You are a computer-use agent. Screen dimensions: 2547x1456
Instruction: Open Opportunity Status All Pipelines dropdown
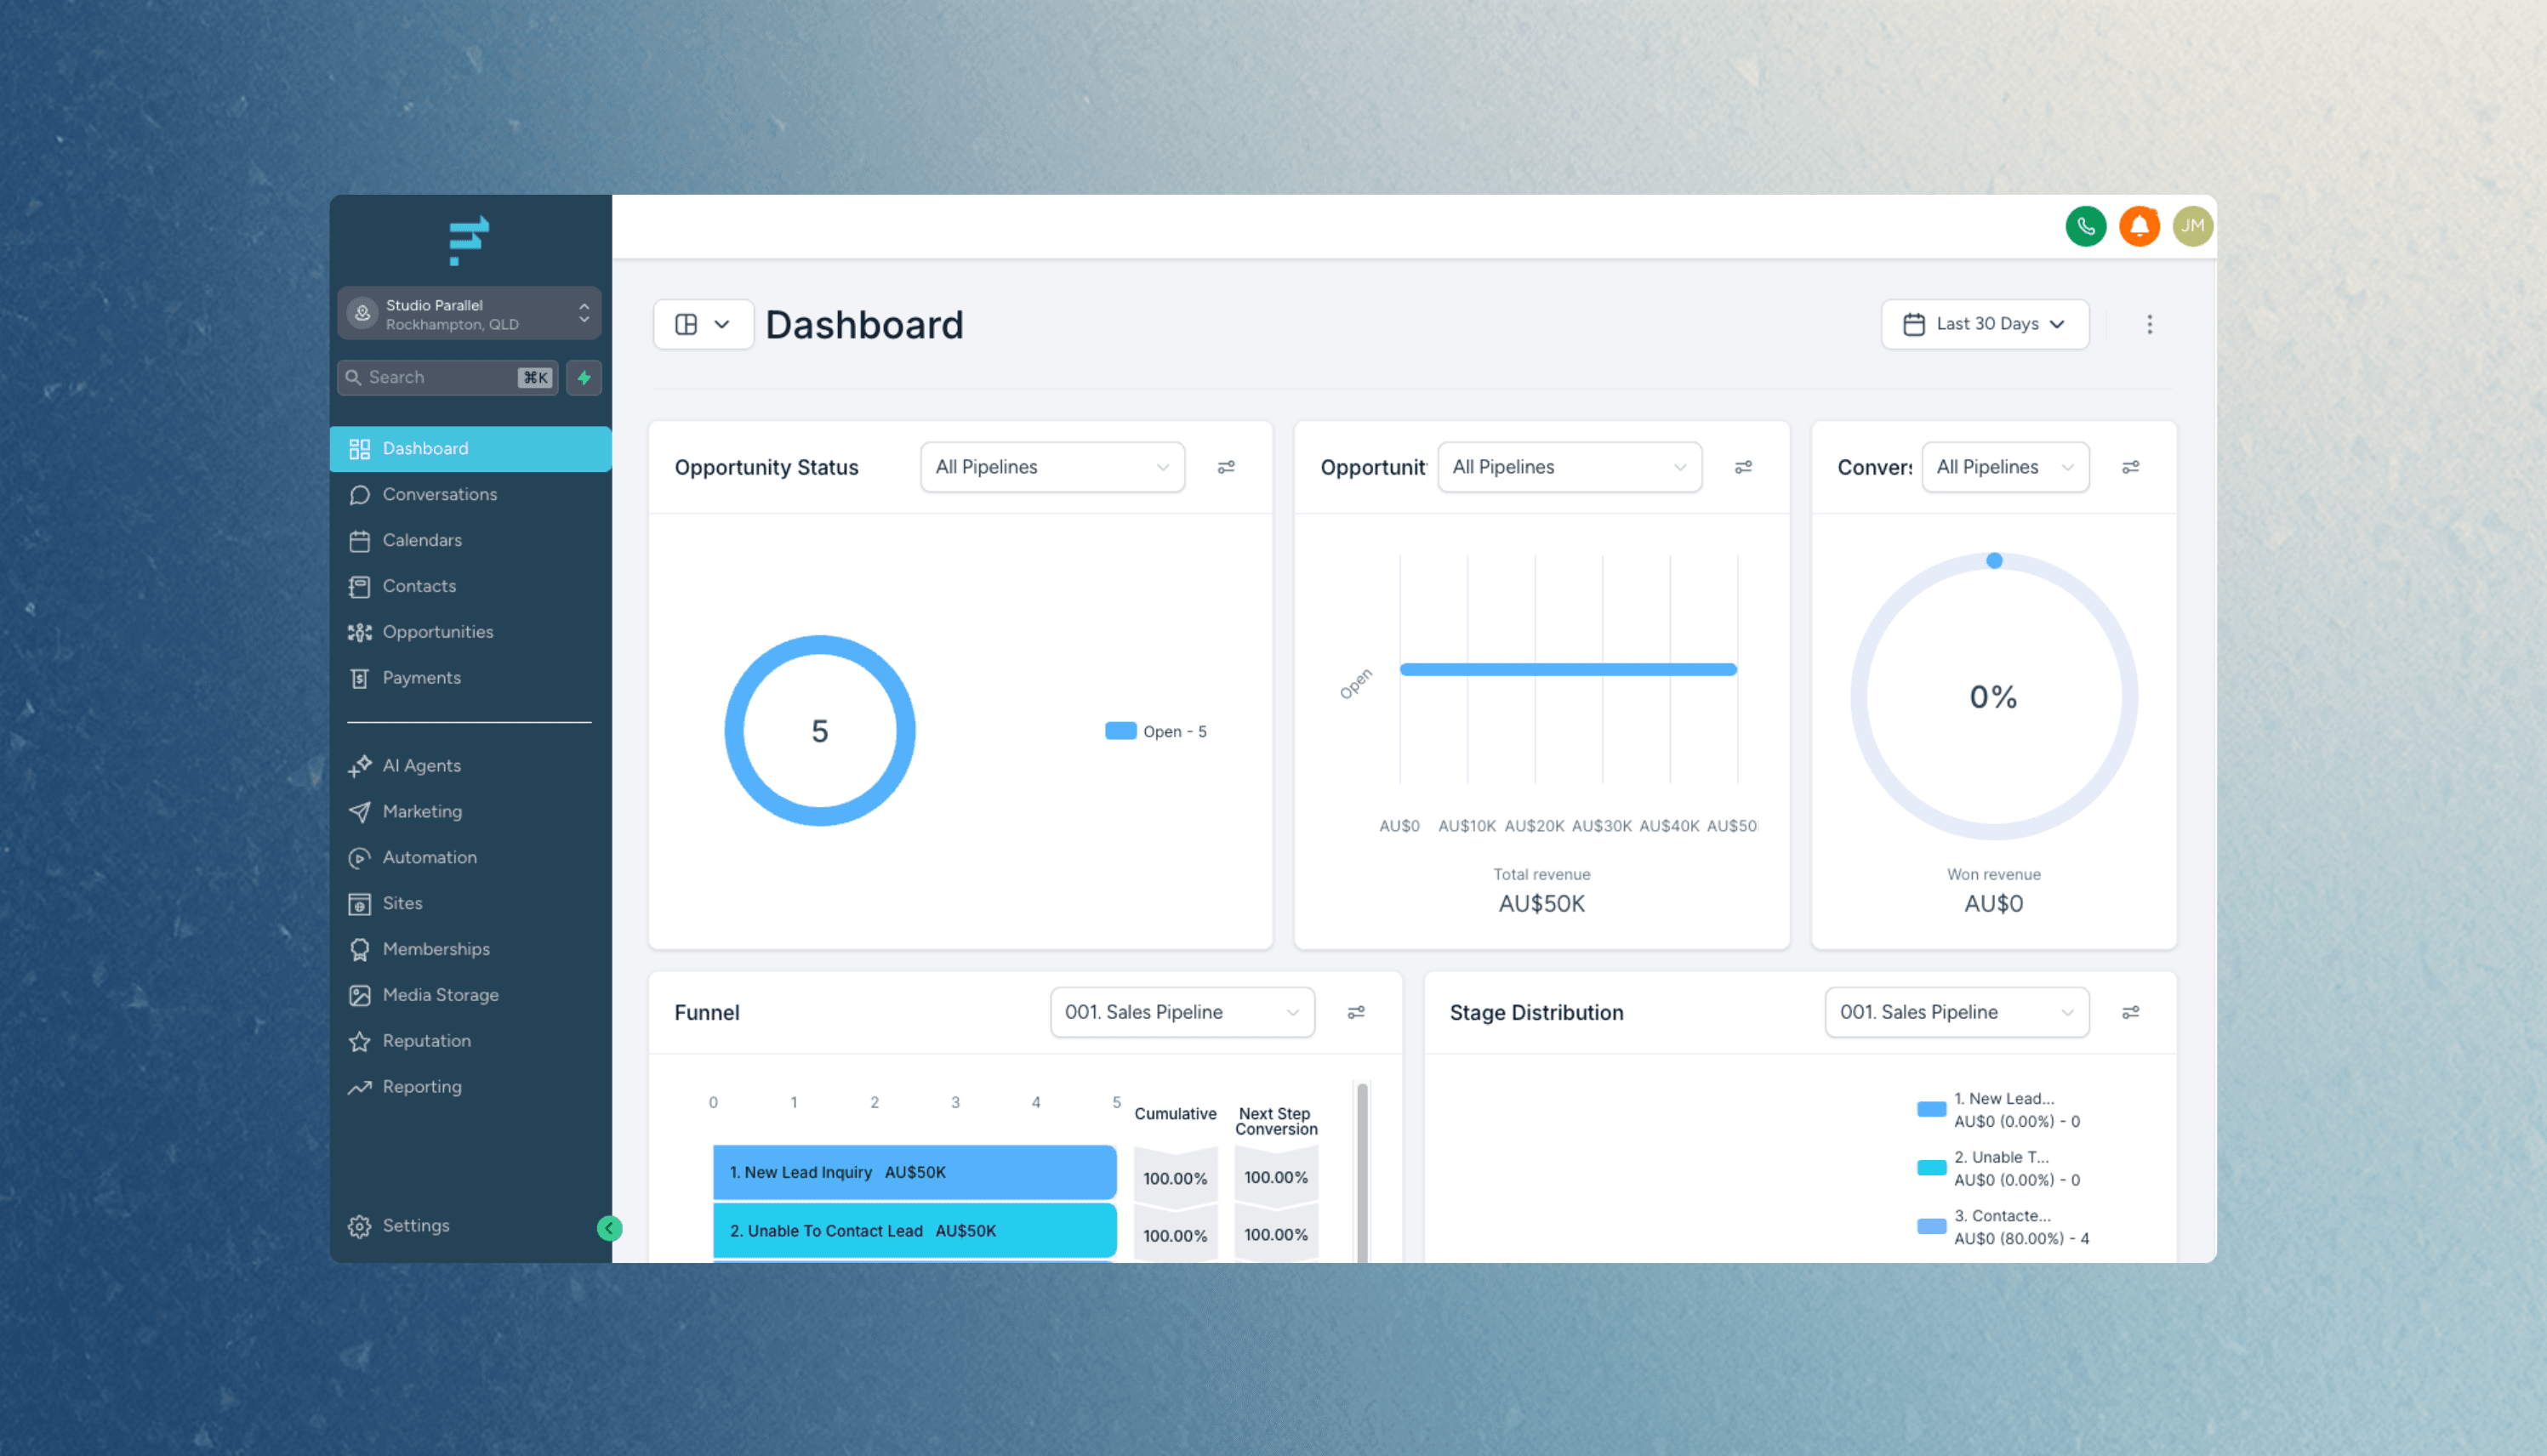click(1052, 467)
